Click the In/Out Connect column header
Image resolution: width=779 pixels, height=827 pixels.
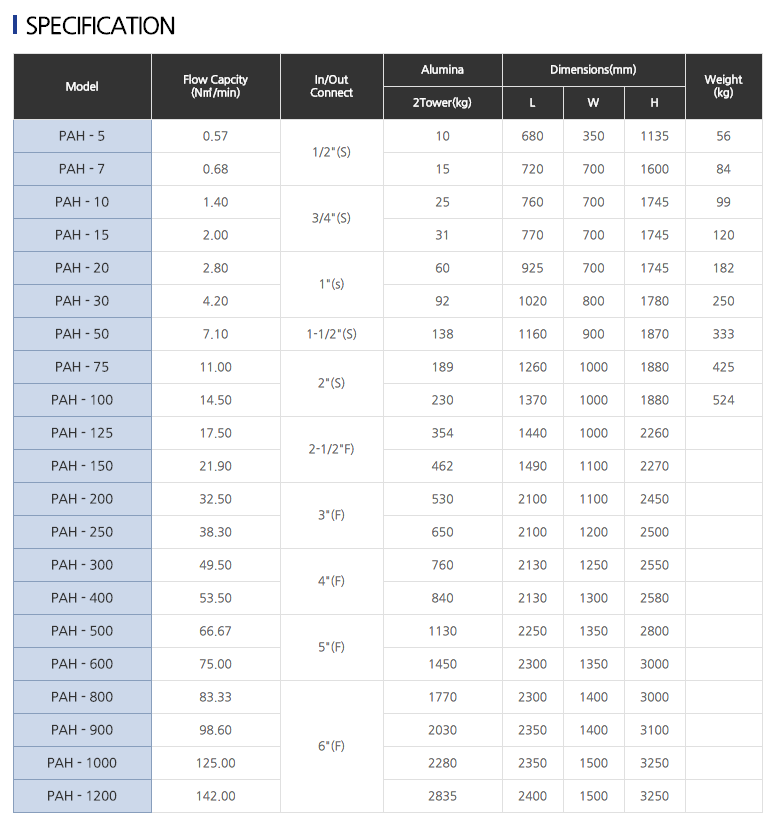tap(331, 86)
